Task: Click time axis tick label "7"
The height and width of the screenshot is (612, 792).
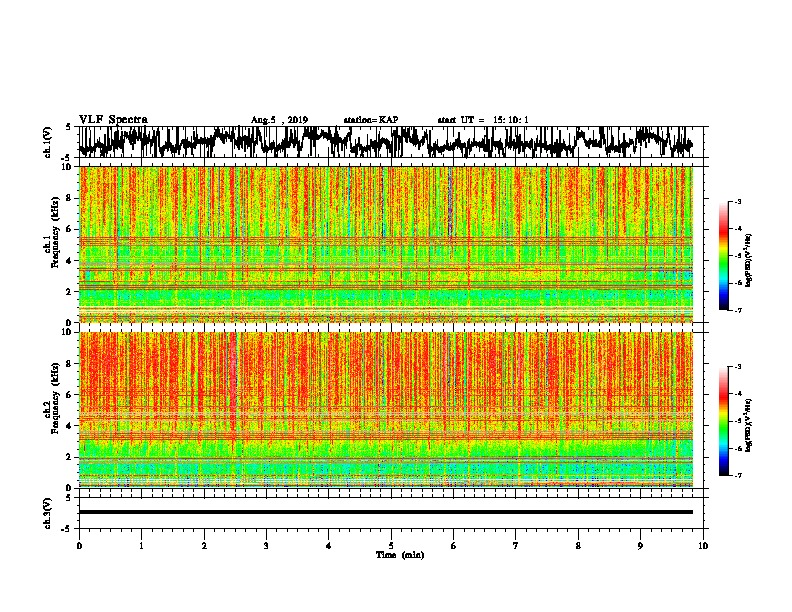Action: (516, 545)
